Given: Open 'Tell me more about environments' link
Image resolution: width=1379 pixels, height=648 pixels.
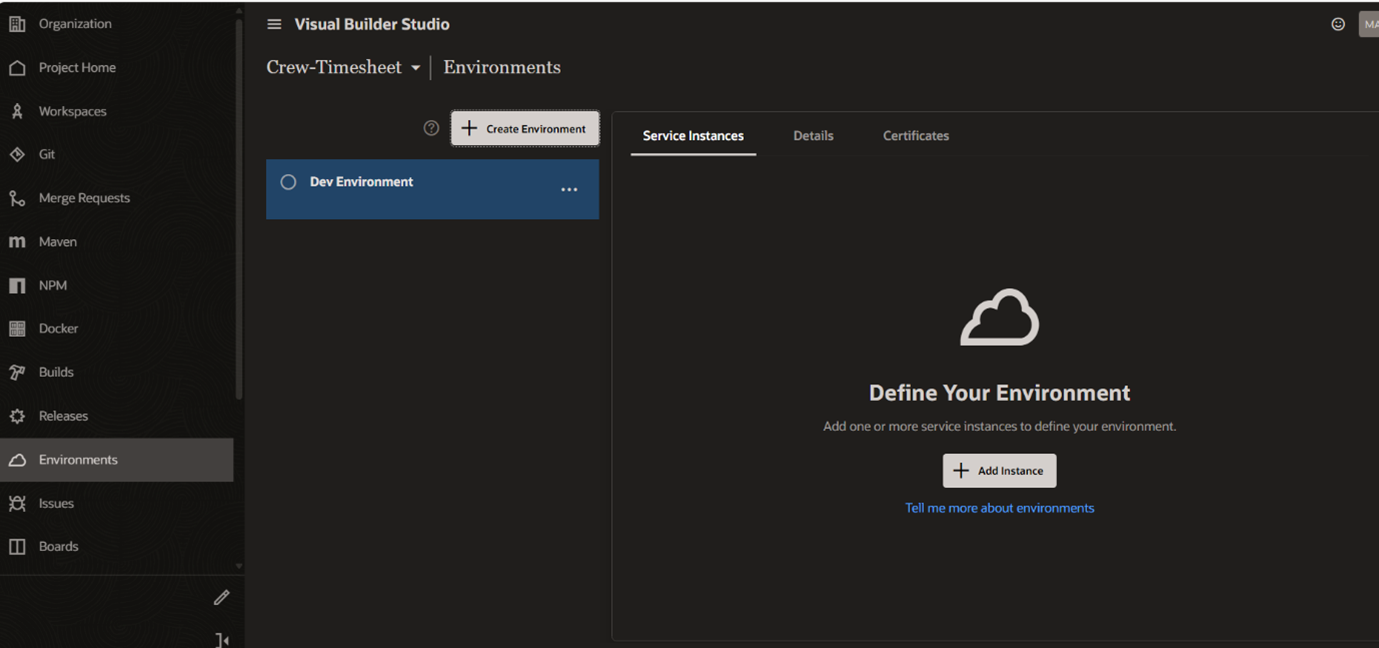Looking at the screenshot, I should pos(999,508).
